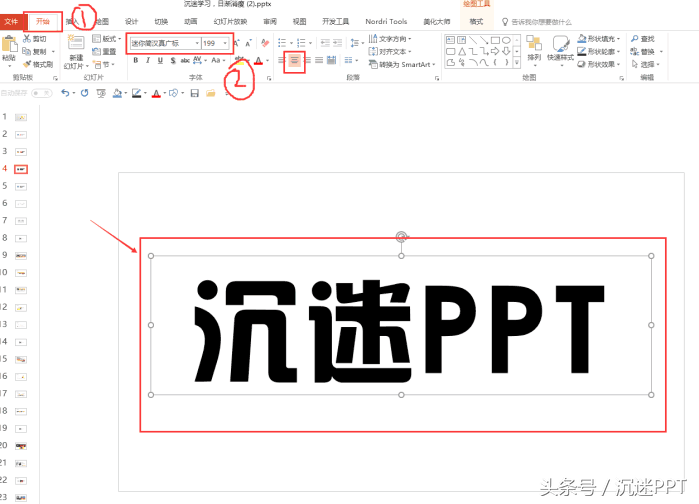Switch to the Slide Show (幻灯片放映) tab
The image size is (699, 504).
coord(230,21)
